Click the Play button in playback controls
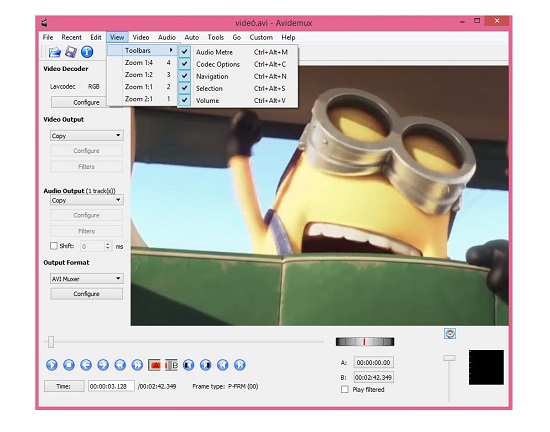 point(52,365)
